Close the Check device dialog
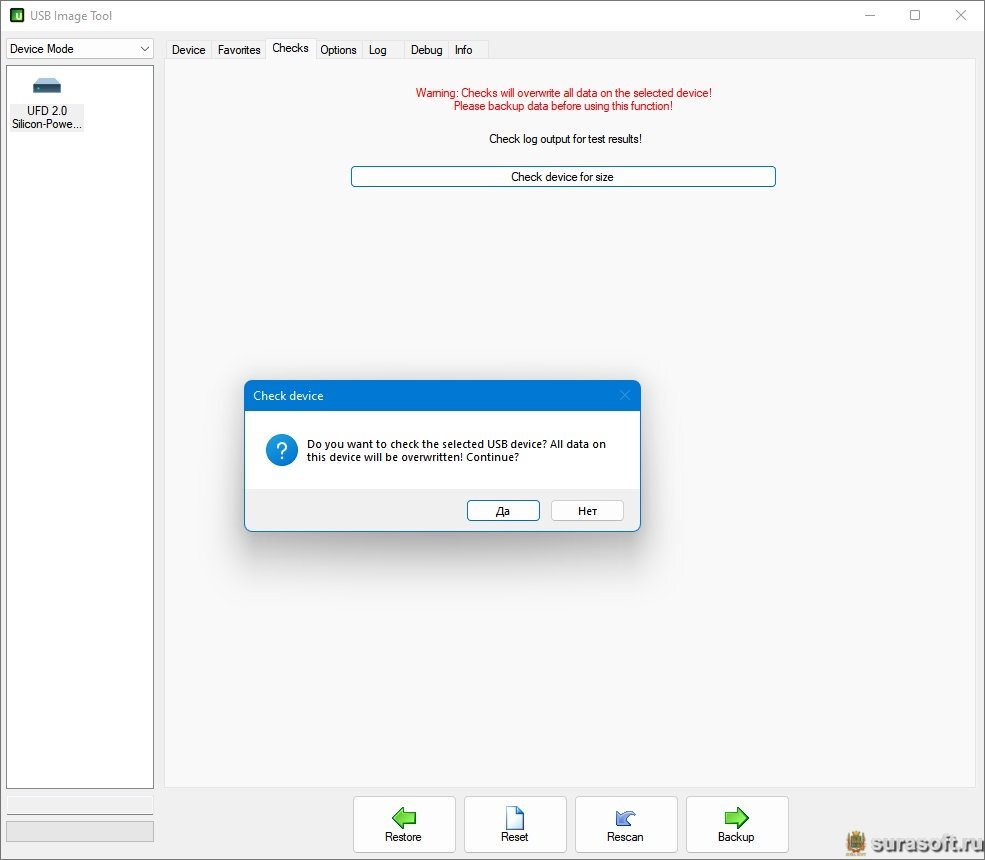The height and width of the screenshot is (860, 985). pos(624,395)
